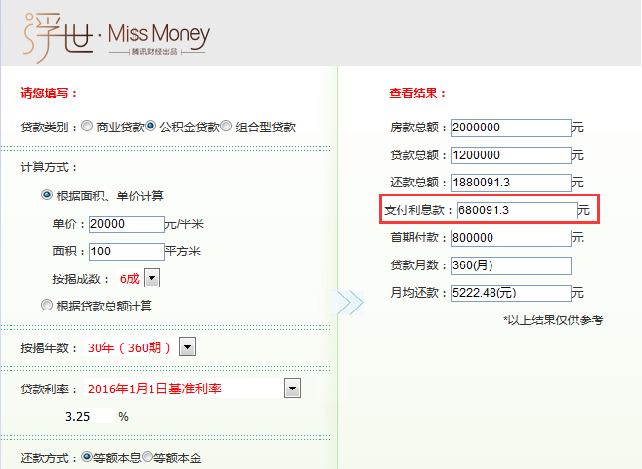
Task: Select 公积金贷款 loan type
Action: click(151, 127)
